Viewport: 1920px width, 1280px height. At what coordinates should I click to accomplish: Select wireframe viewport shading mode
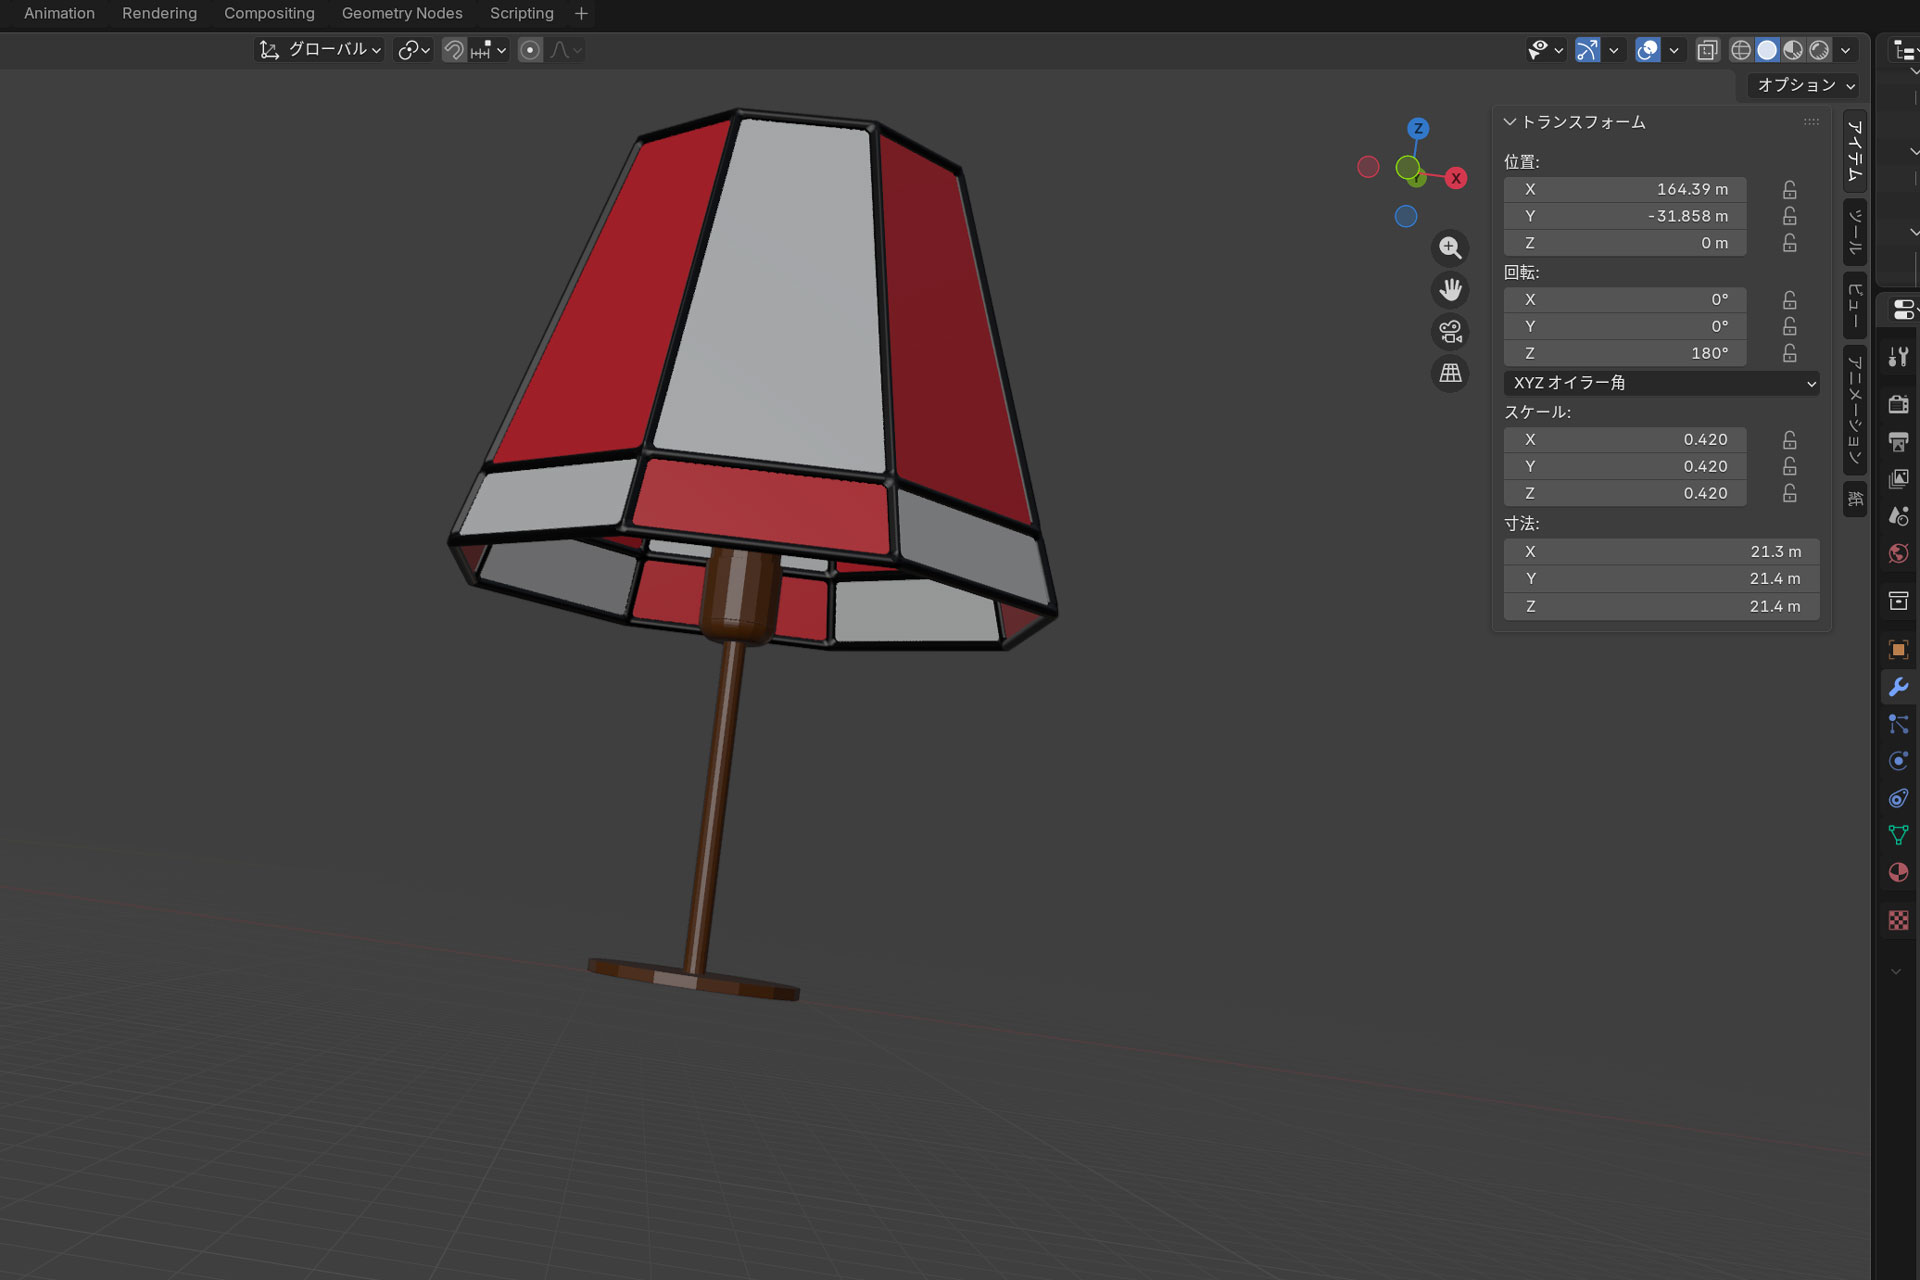pyautogui.click(x=1740, y=50)
